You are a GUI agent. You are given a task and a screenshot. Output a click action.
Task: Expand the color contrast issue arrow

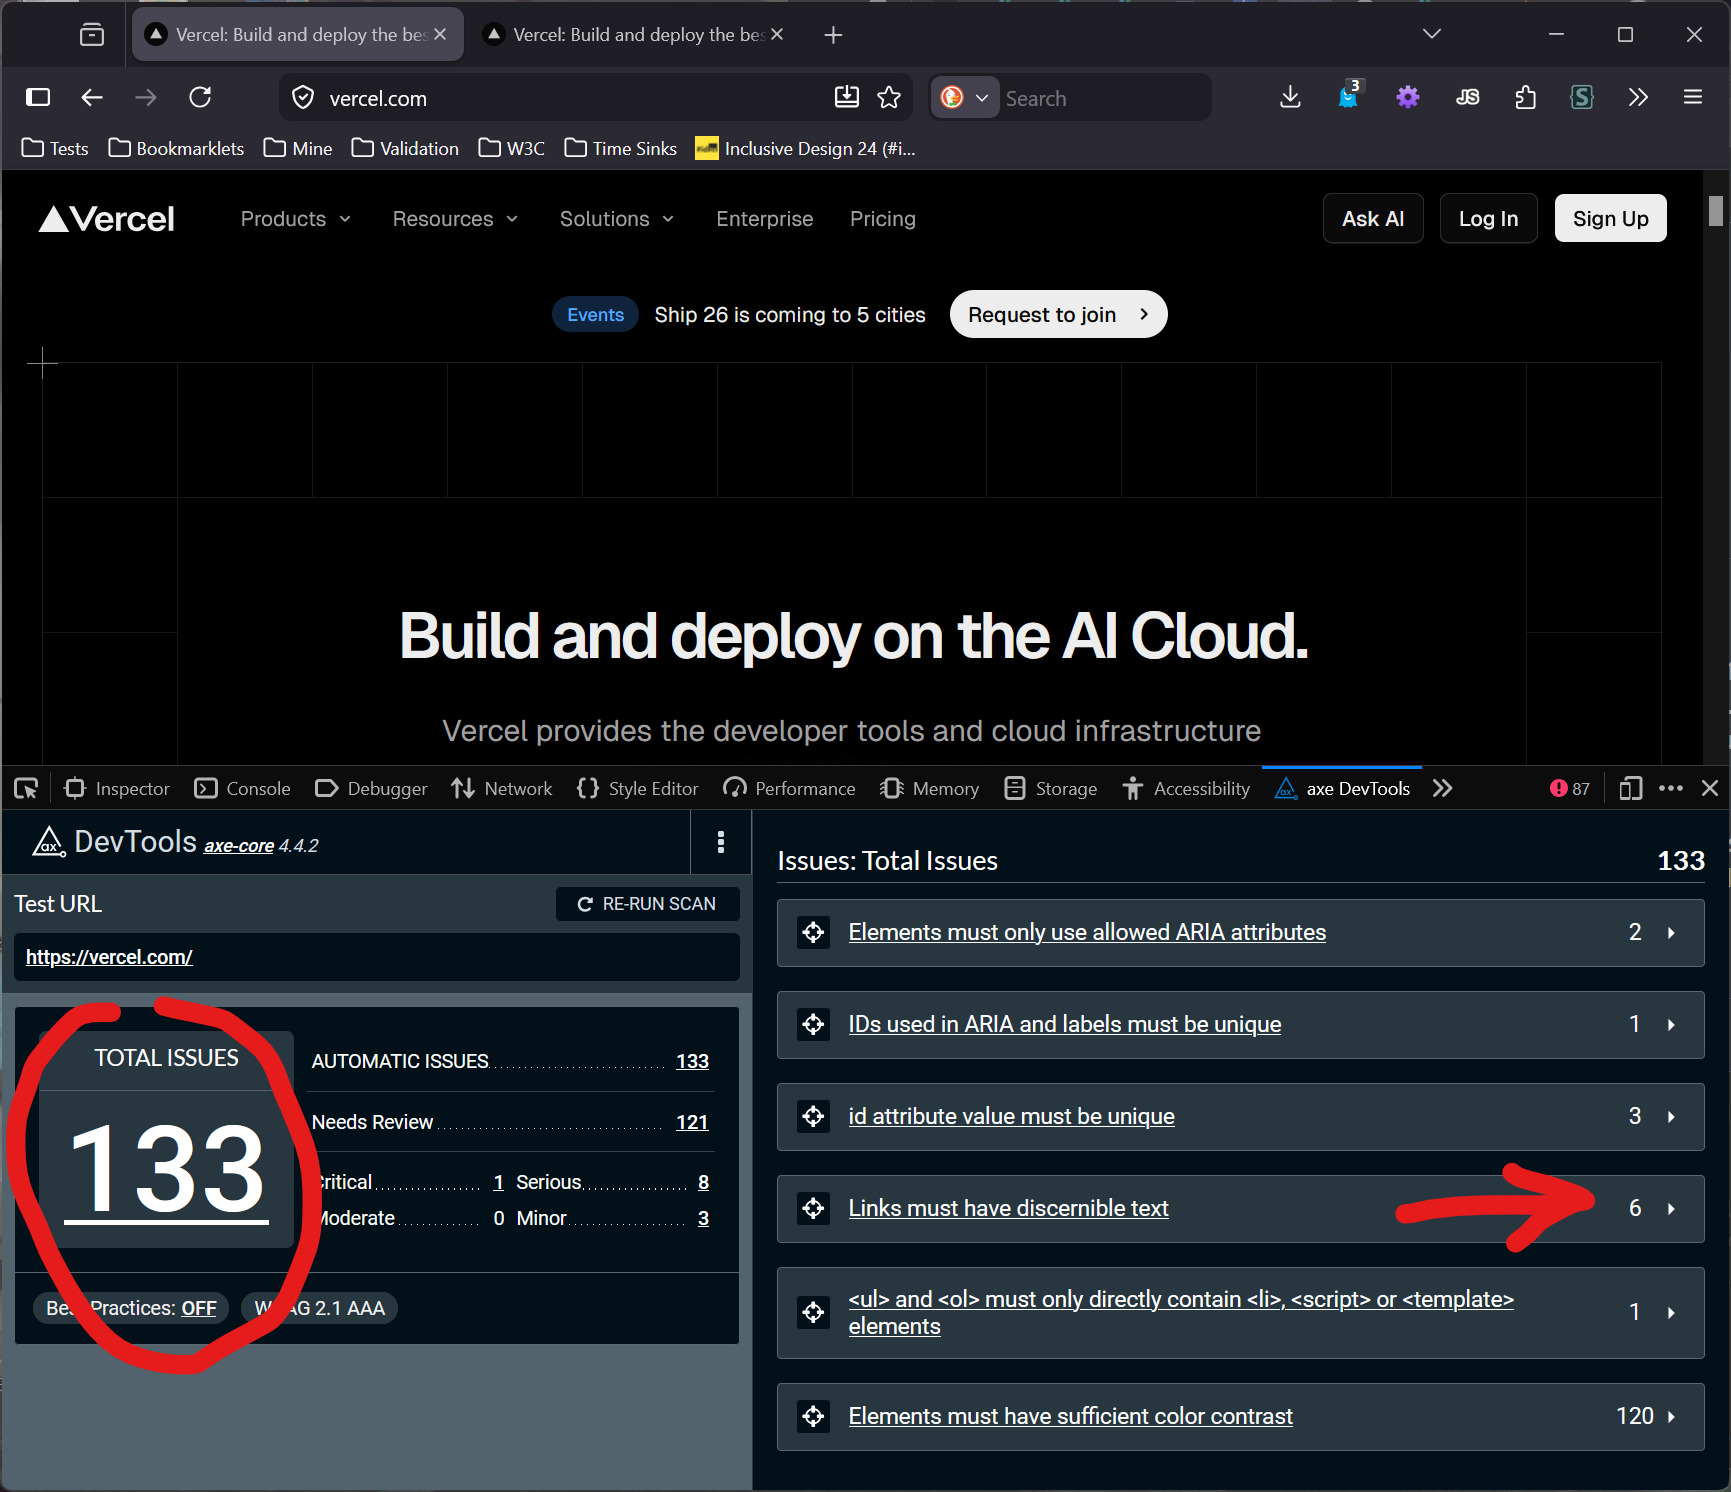(x=1671, y=1416)
